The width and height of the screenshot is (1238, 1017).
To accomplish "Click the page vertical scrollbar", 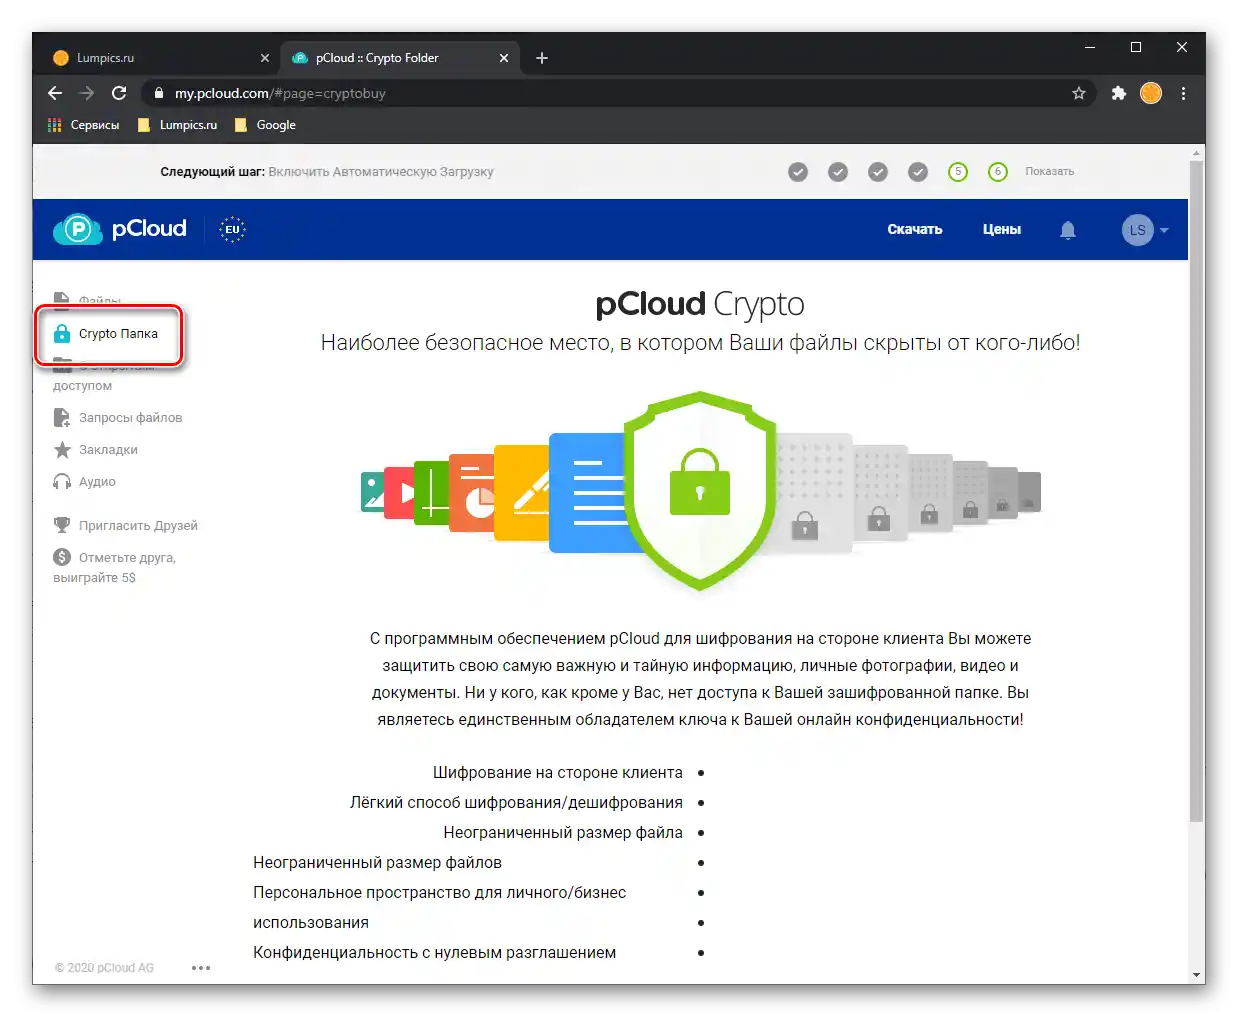I will click(1196, 490).
